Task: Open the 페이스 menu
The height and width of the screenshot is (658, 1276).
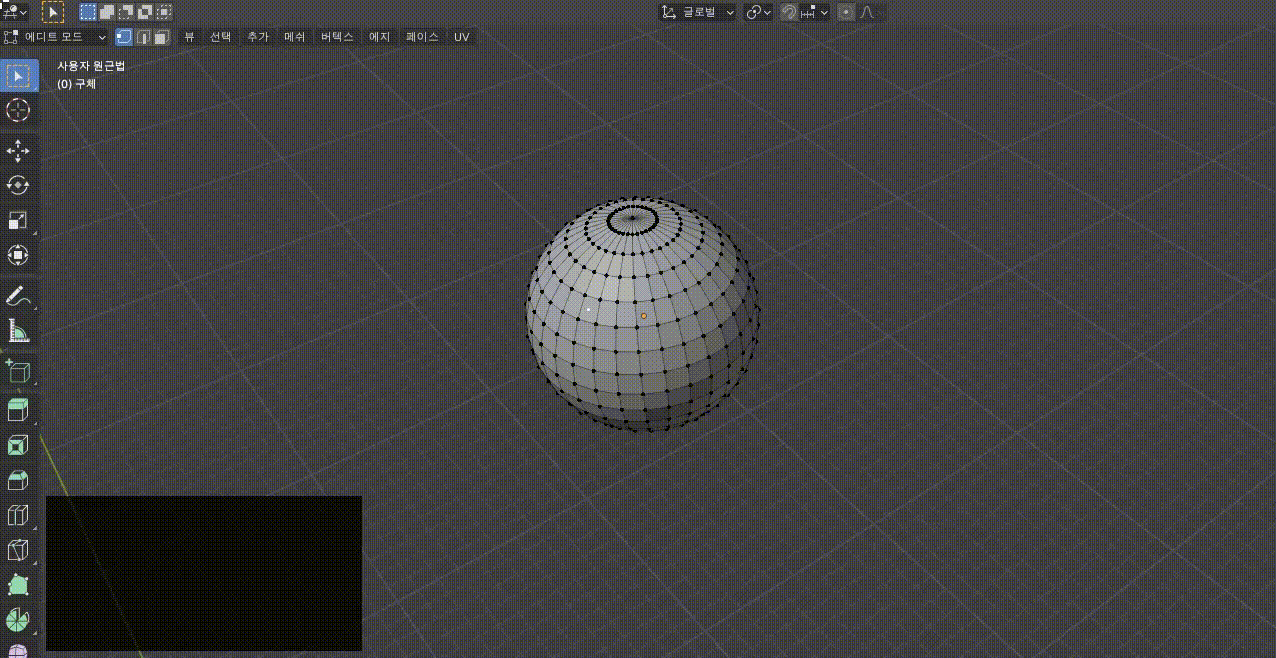Action: click(422, 37)
